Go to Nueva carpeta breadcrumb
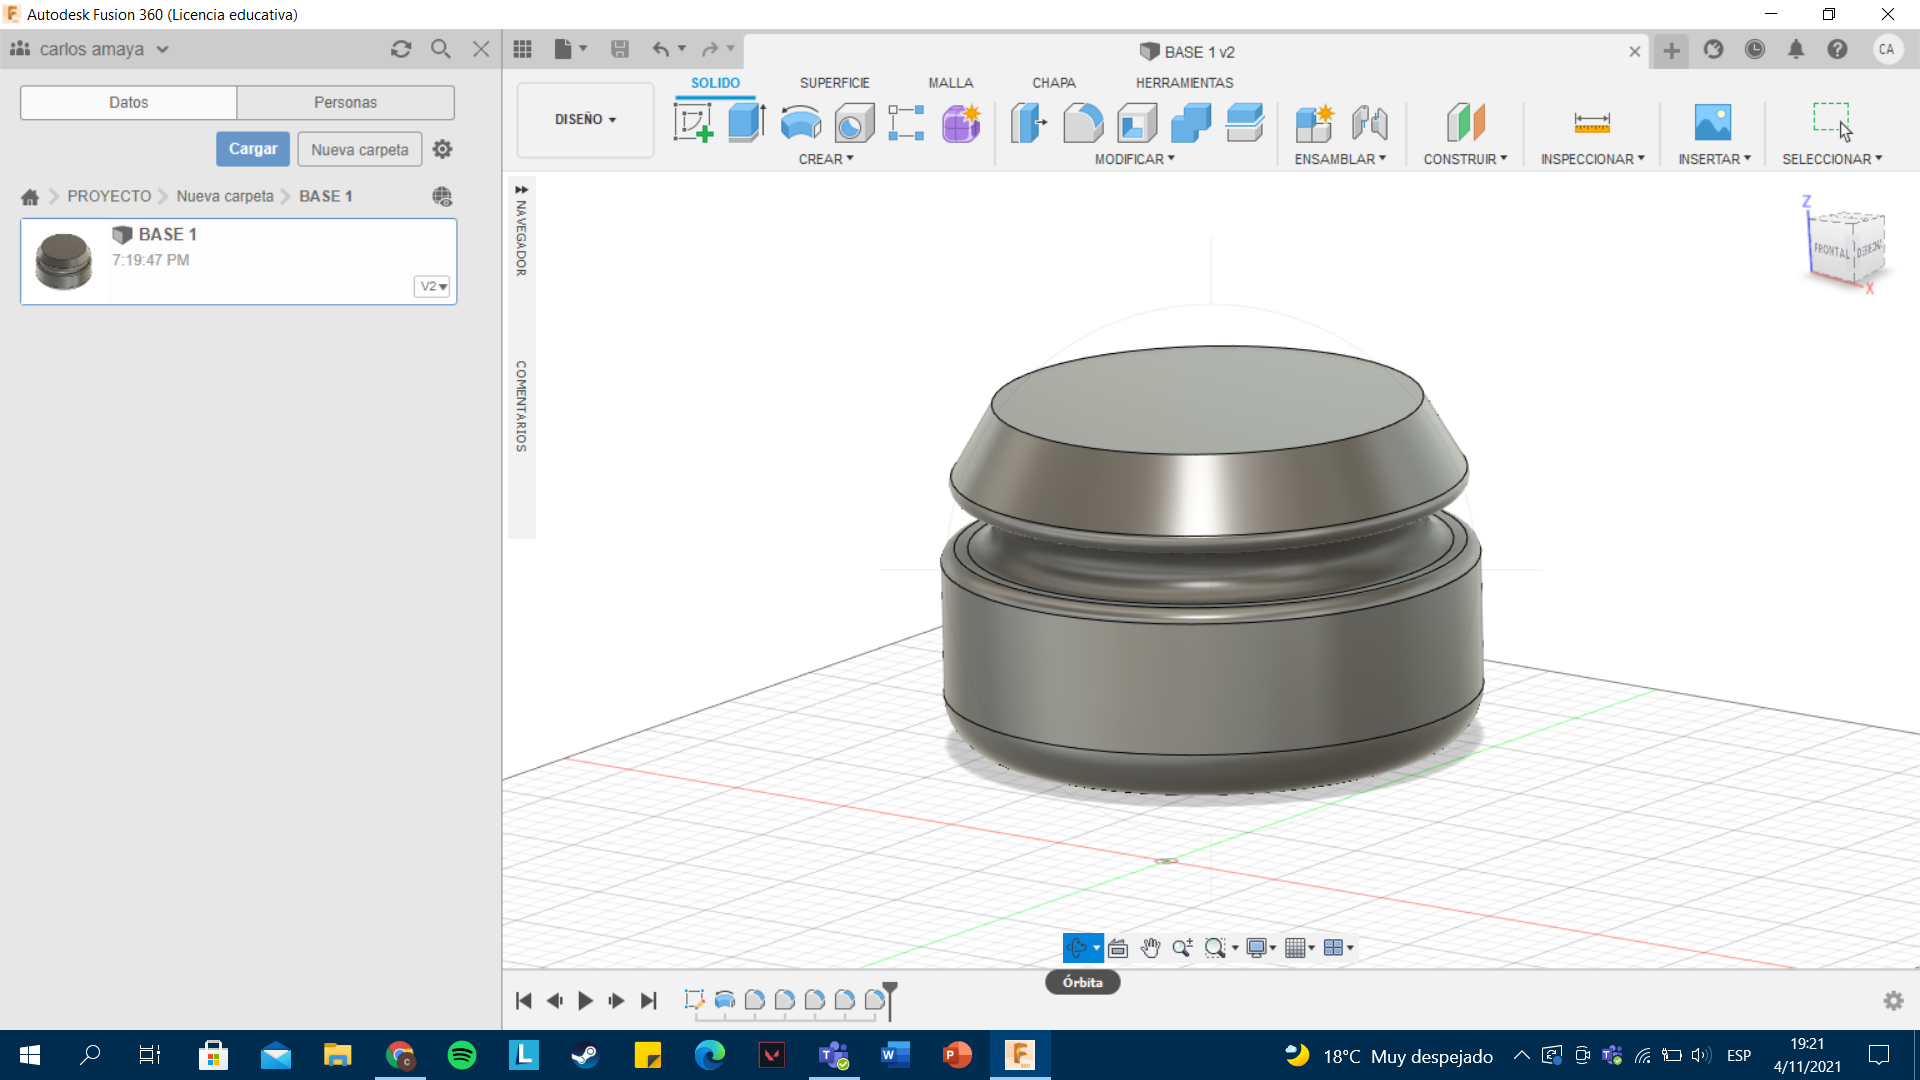Viewport: 1920px width, 1080px height. pos(225,196)
